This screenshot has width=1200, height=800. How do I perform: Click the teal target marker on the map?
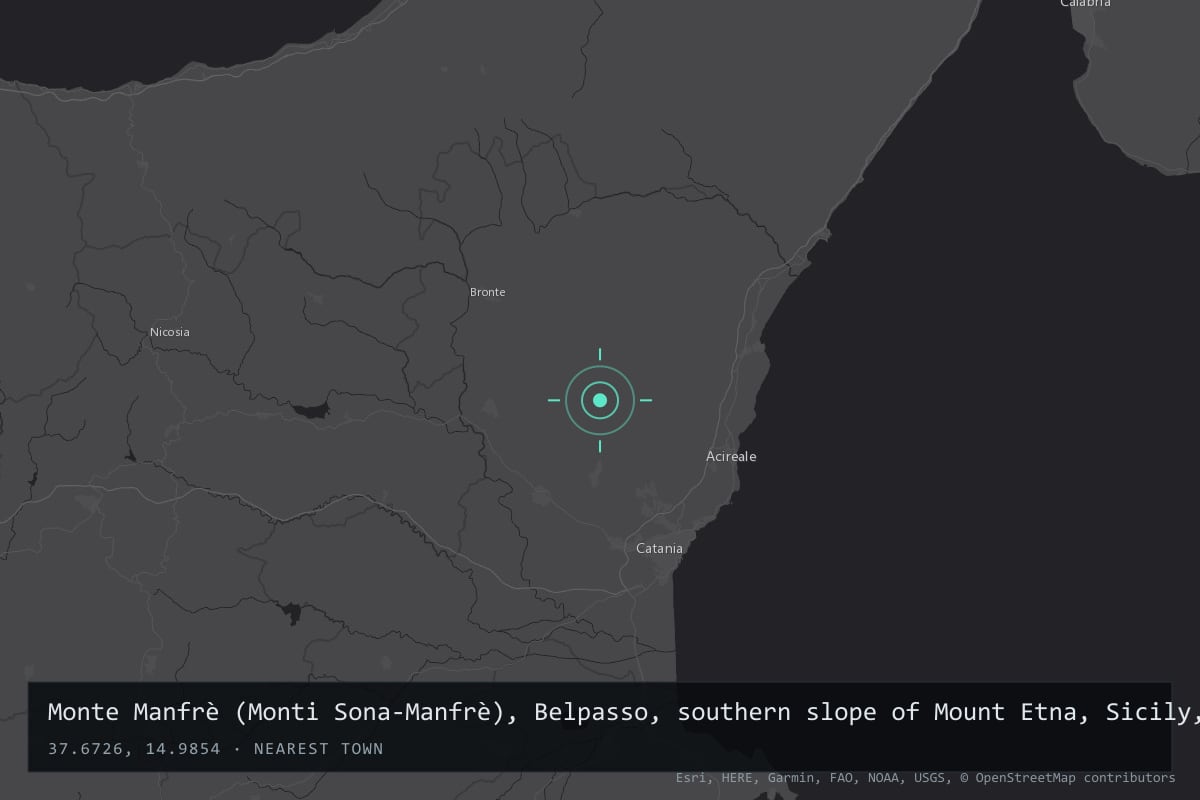[600, 400]
